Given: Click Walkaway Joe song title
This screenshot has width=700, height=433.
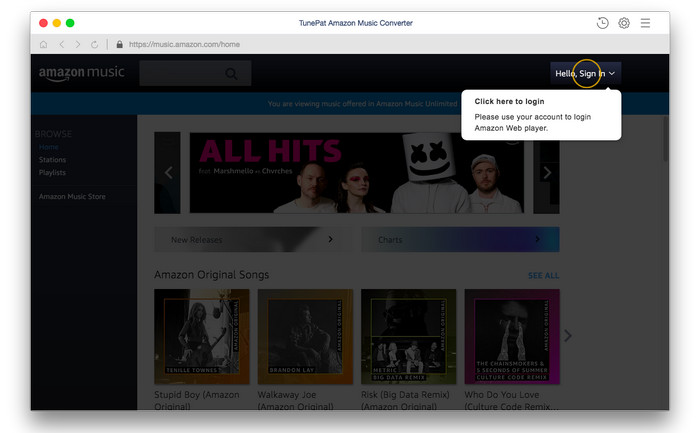Looking at the screenshot, I should (x=296, y=400).
